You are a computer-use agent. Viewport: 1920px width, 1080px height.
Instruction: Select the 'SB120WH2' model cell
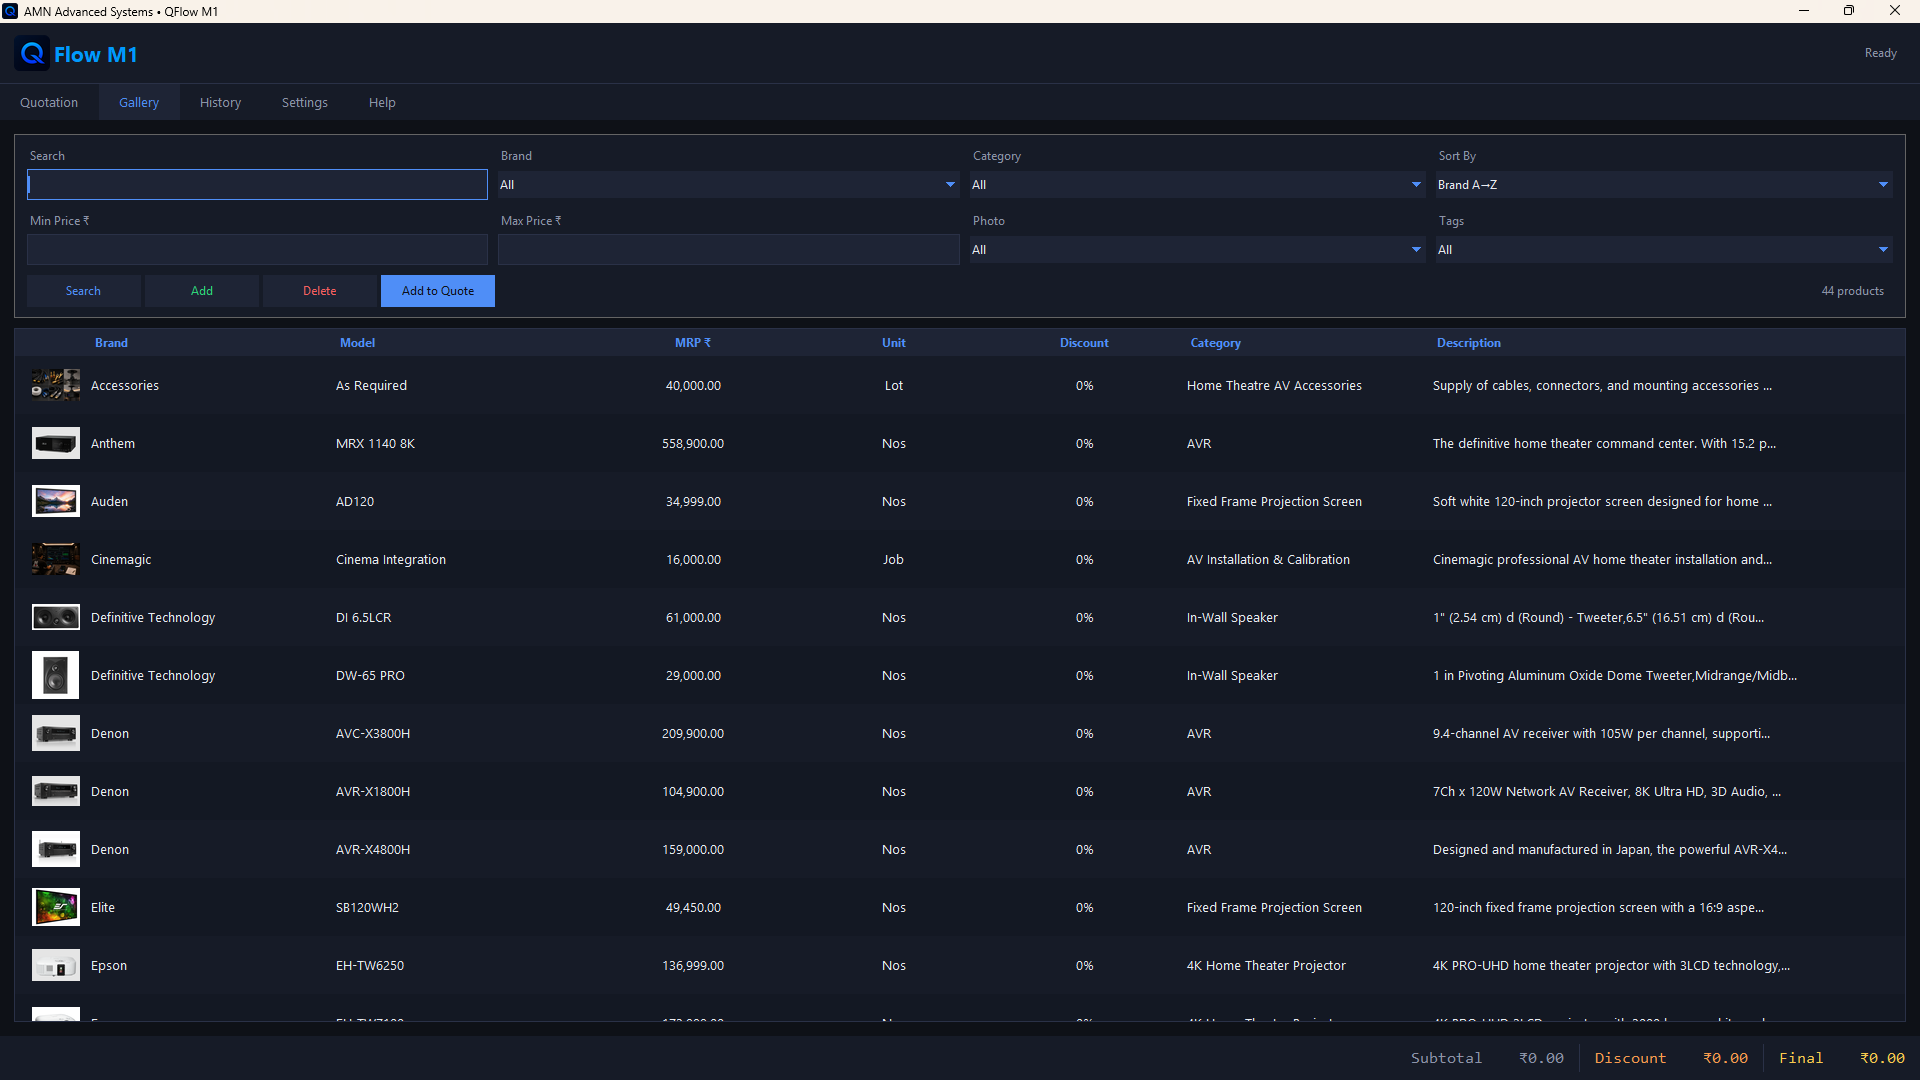coord(367,907)
